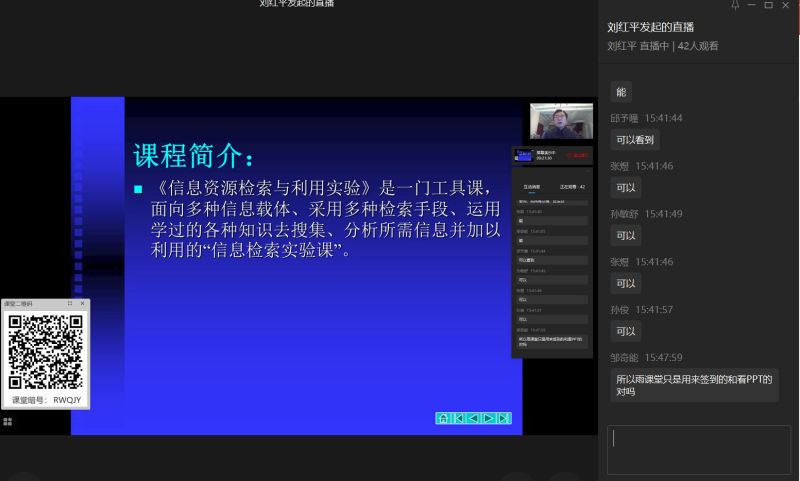Viewport: 800px width, 481px height.
Task: Jump to last slide in navigation bar
Action: (x=503, y=418)
